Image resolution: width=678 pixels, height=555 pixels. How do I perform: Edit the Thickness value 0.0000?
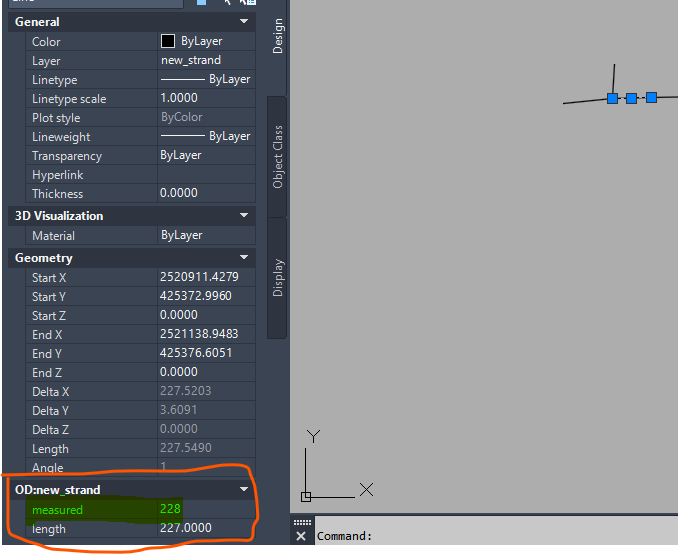pos(207,193)
